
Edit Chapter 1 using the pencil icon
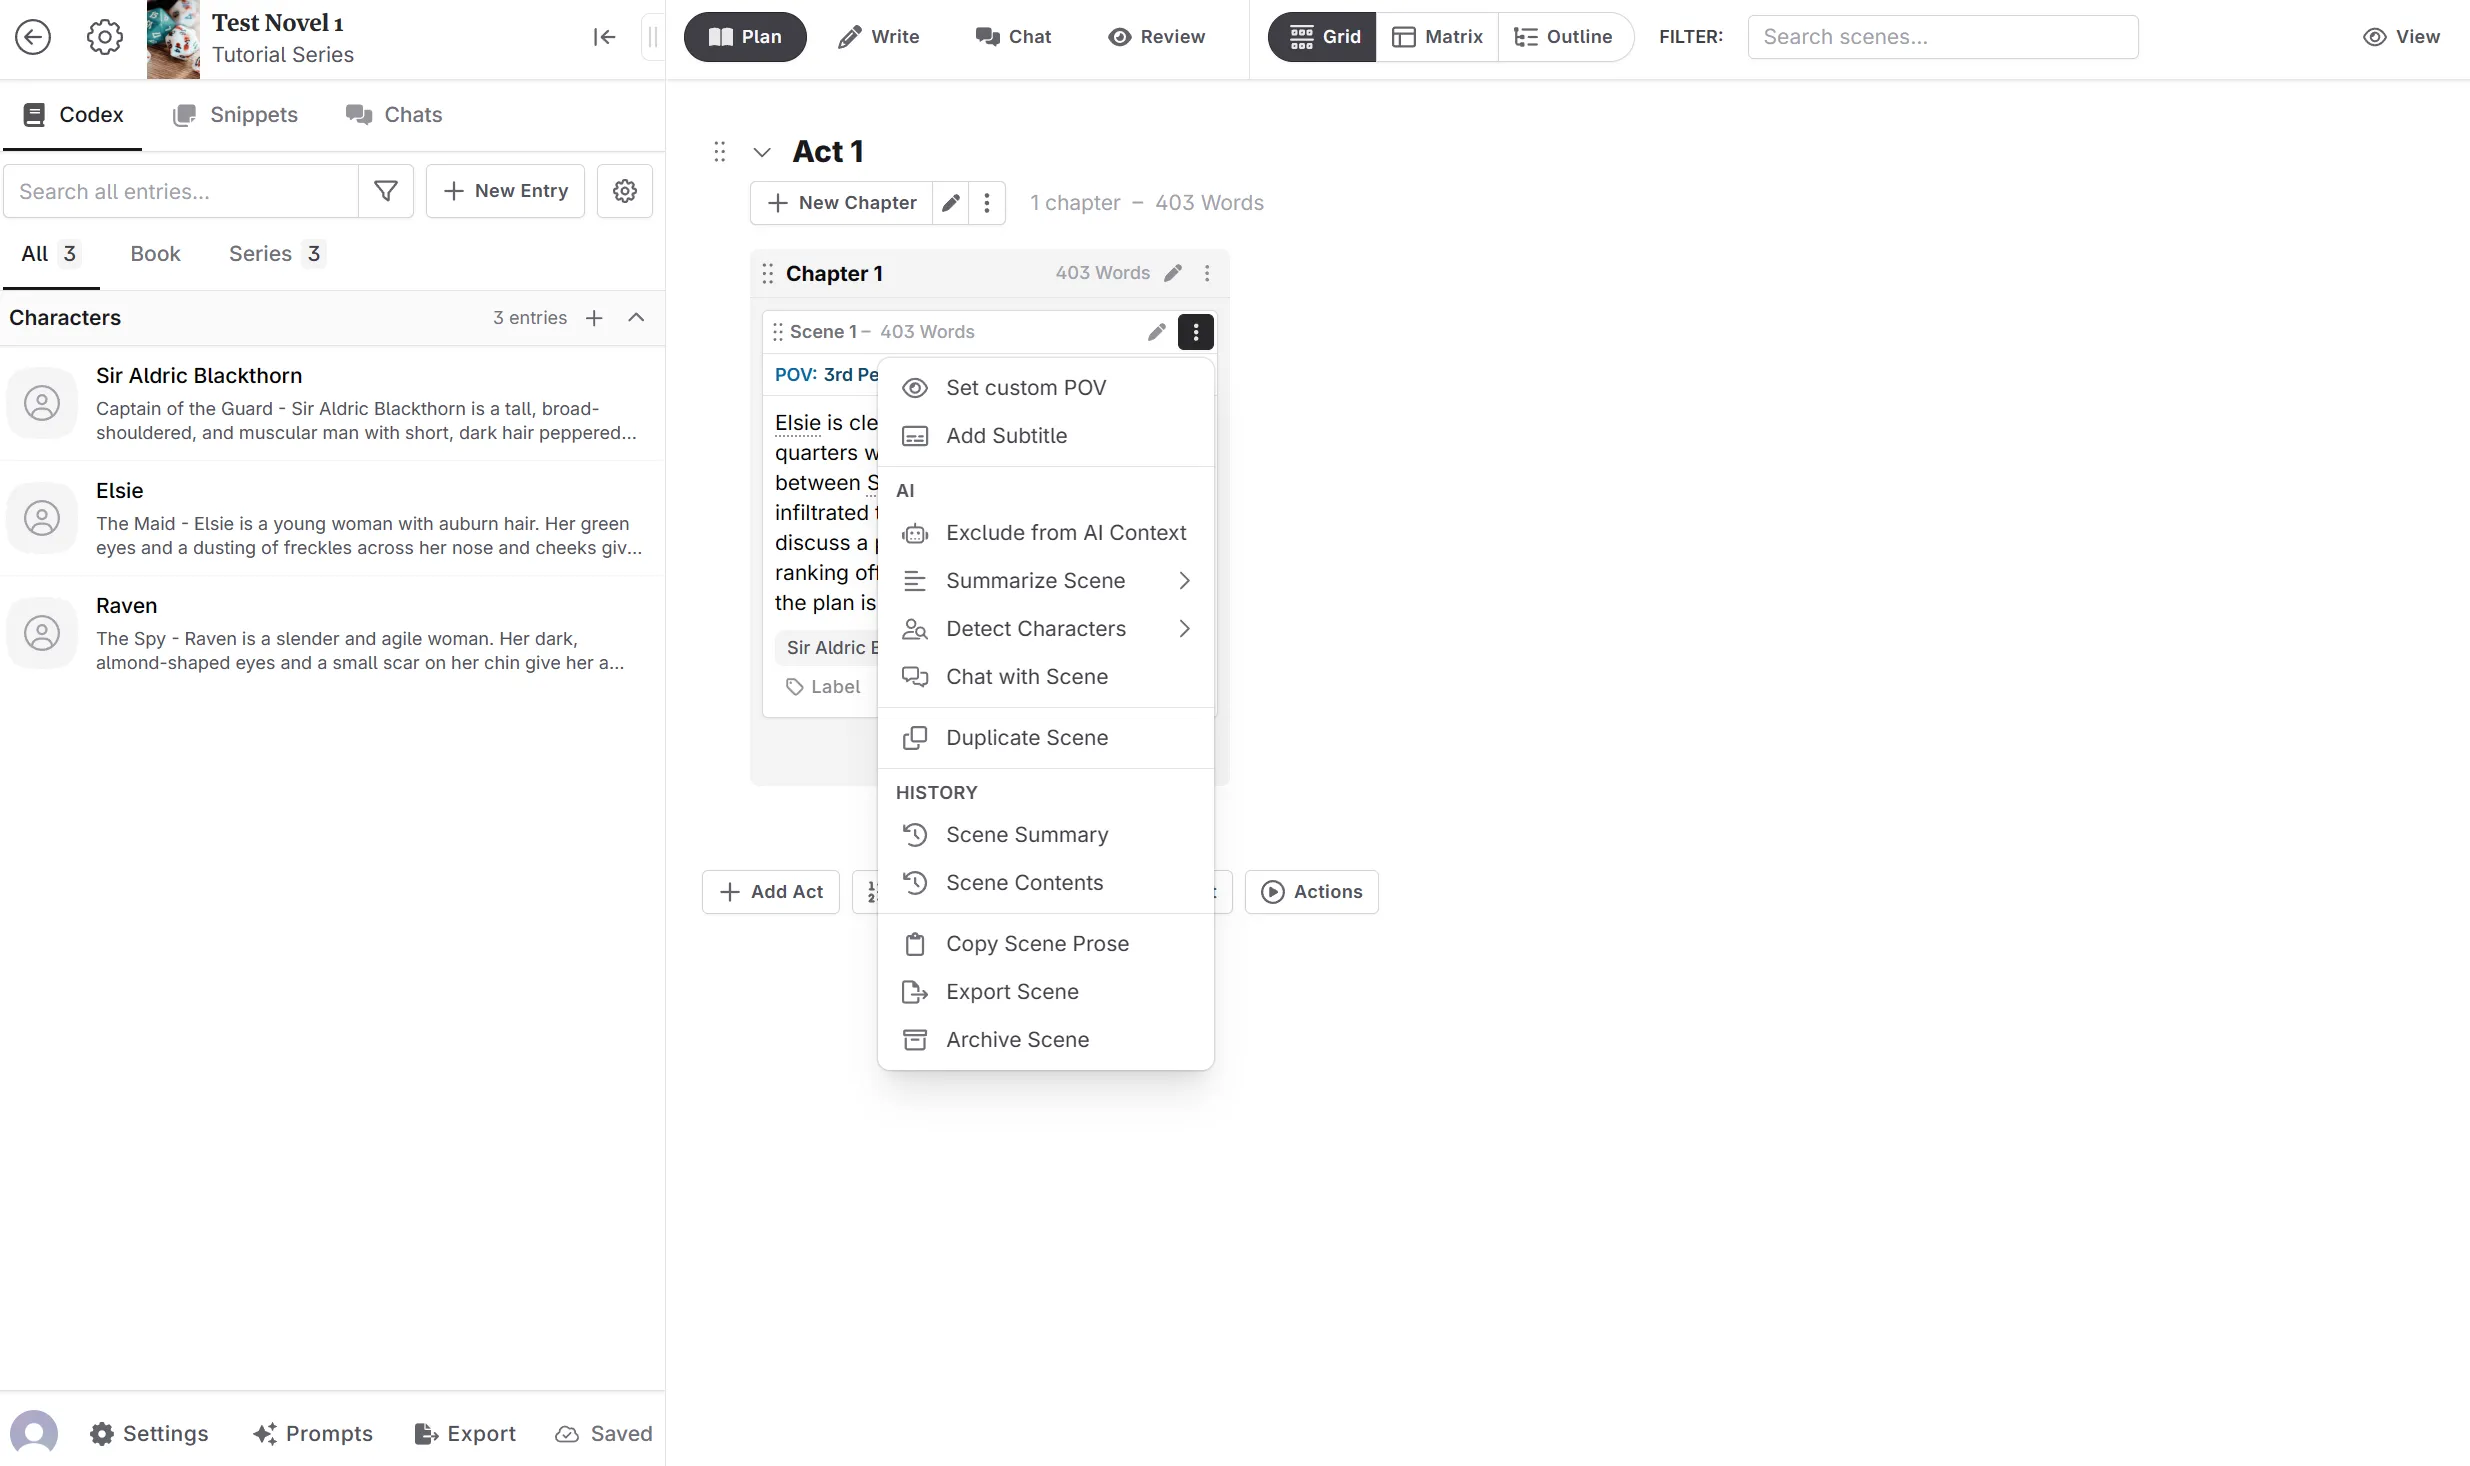click(x=1174, y=272)
